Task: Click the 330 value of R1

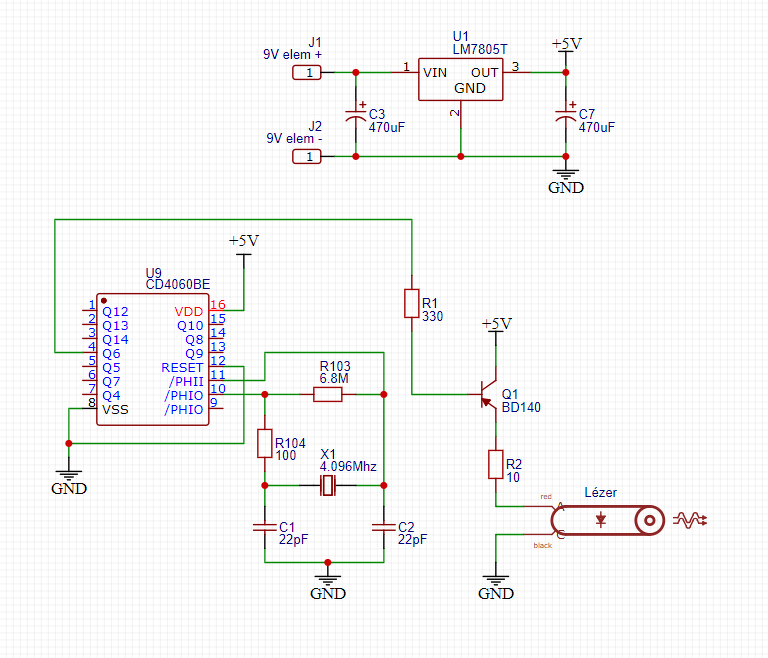Action: point(432,317)
